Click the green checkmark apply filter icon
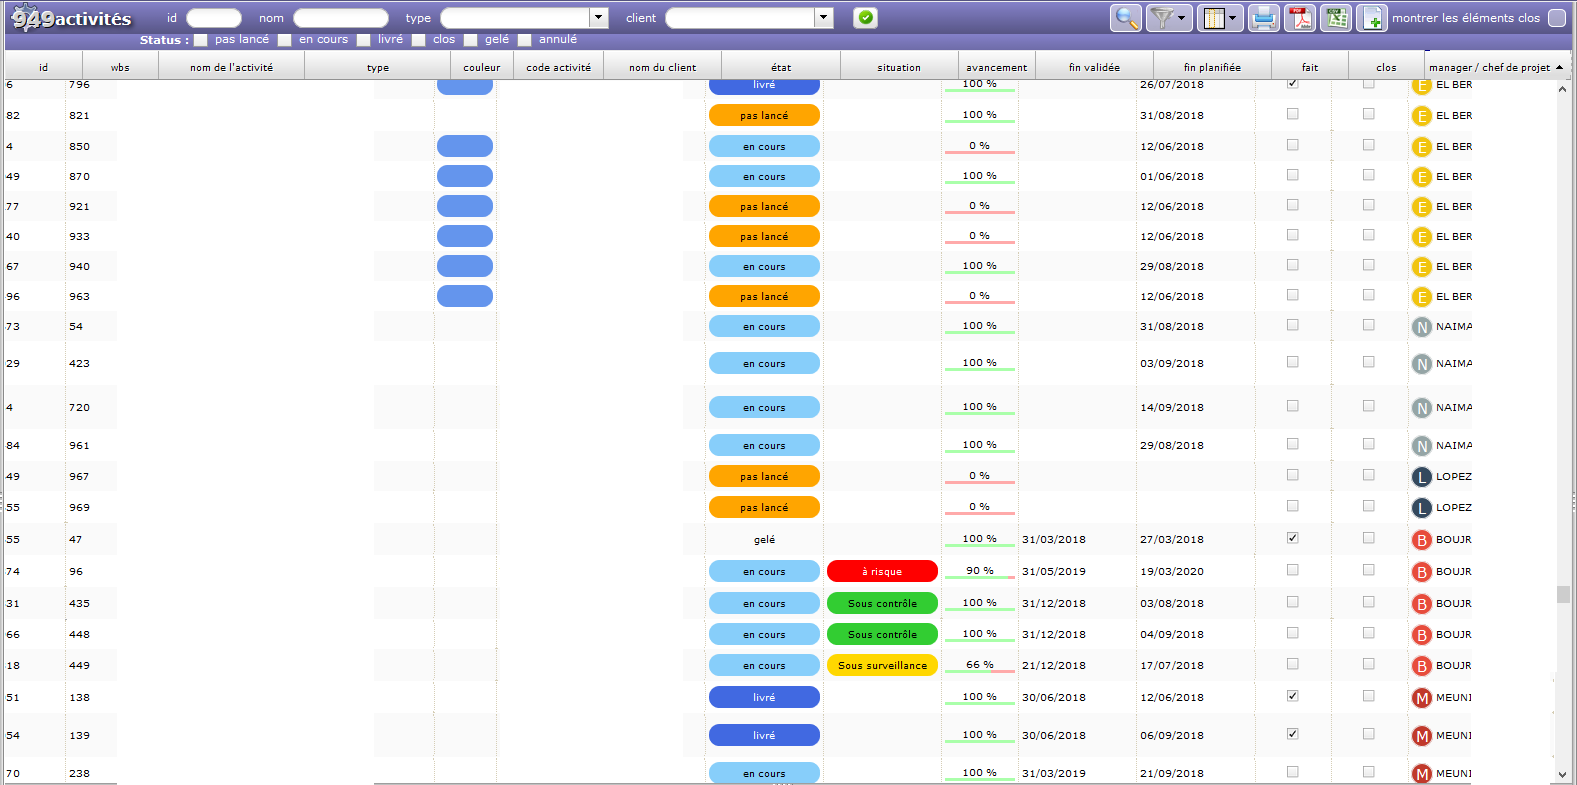This screenshot has height=785, width=1577. (866, 17)
